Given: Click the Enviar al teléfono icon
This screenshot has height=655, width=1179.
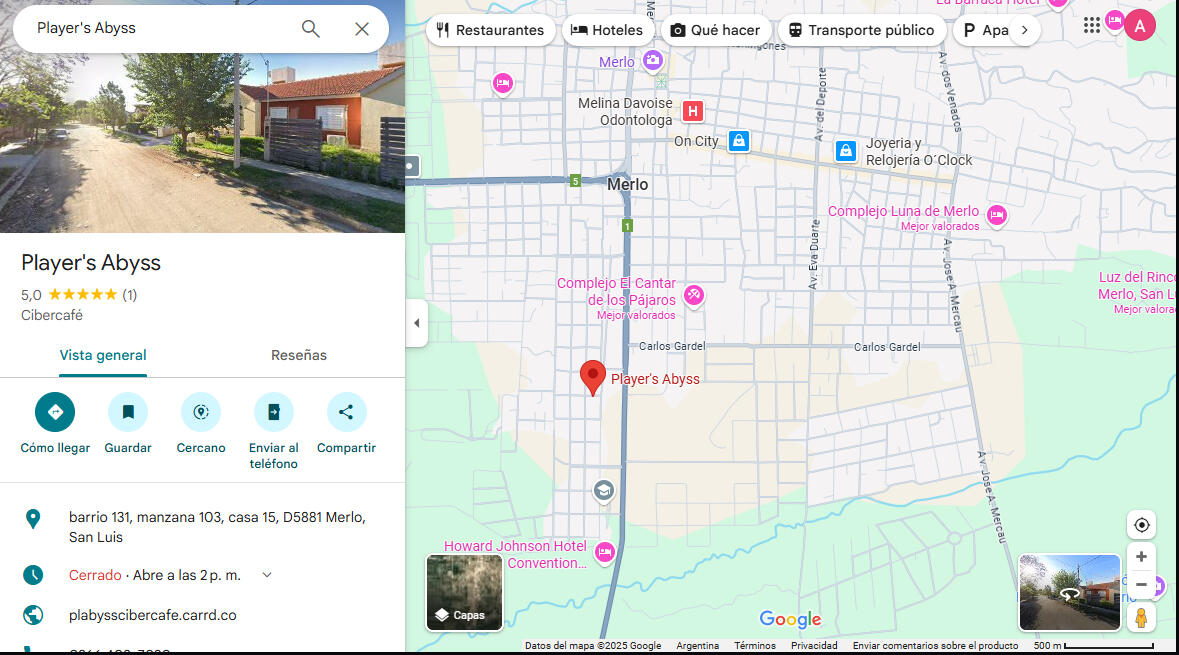Looking at the screenshot, I should click(273, 411).
